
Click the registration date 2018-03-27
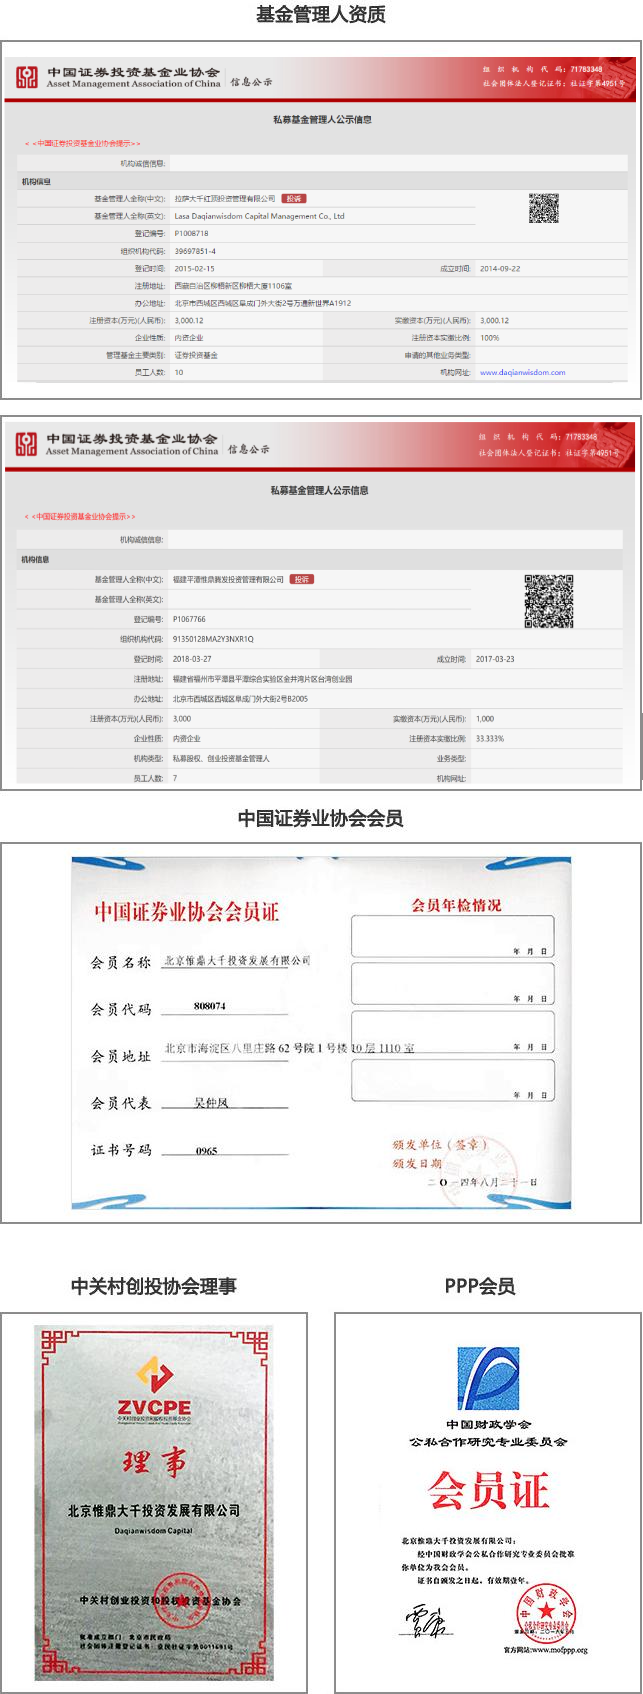pos(192,659)
